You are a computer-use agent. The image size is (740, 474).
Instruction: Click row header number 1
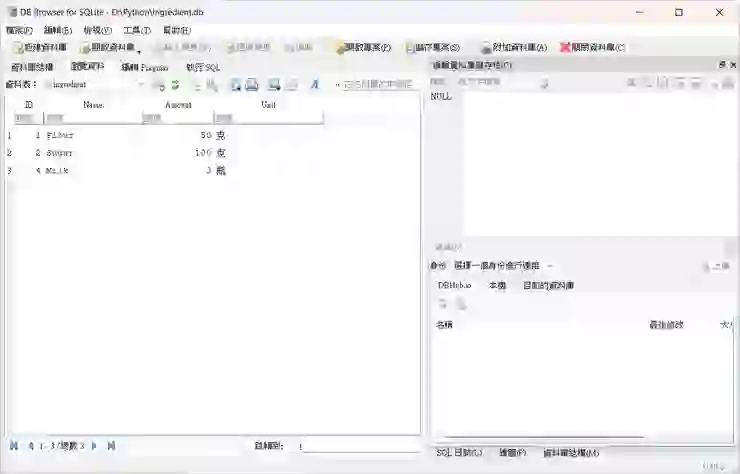(9, 135)
